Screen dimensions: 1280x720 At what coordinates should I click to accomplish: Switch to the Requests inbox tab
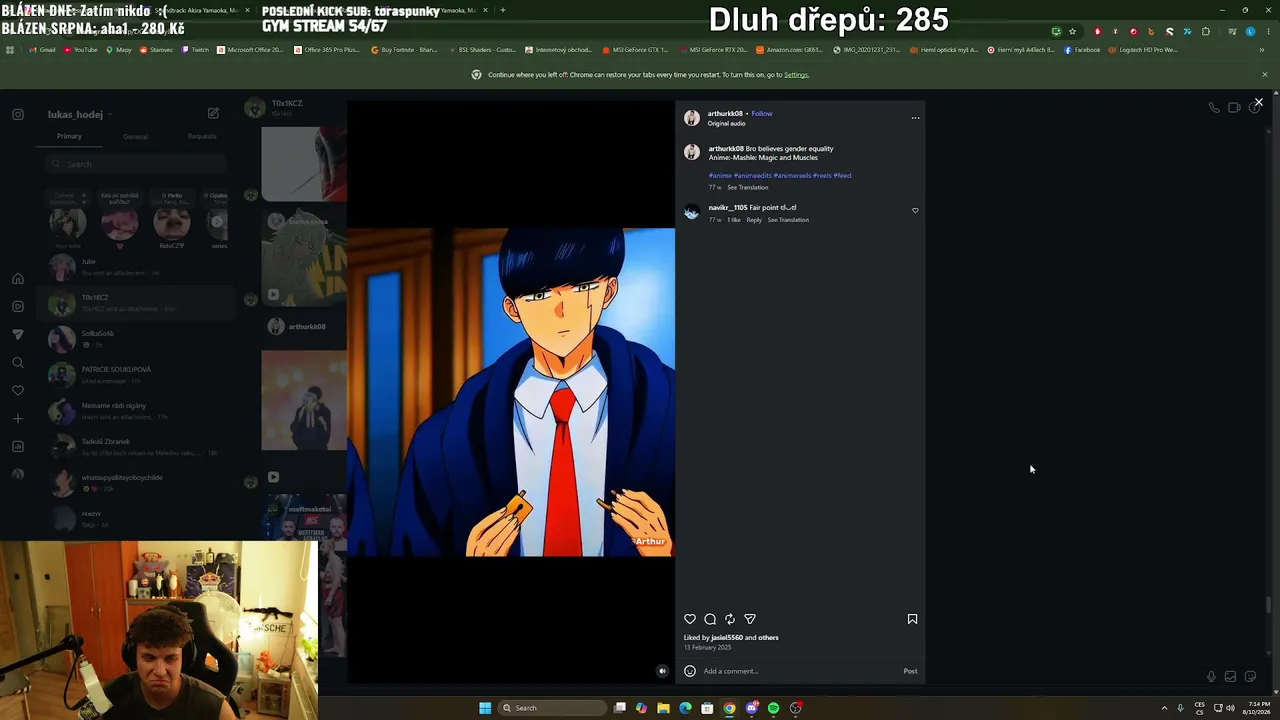tap(202, 136)
